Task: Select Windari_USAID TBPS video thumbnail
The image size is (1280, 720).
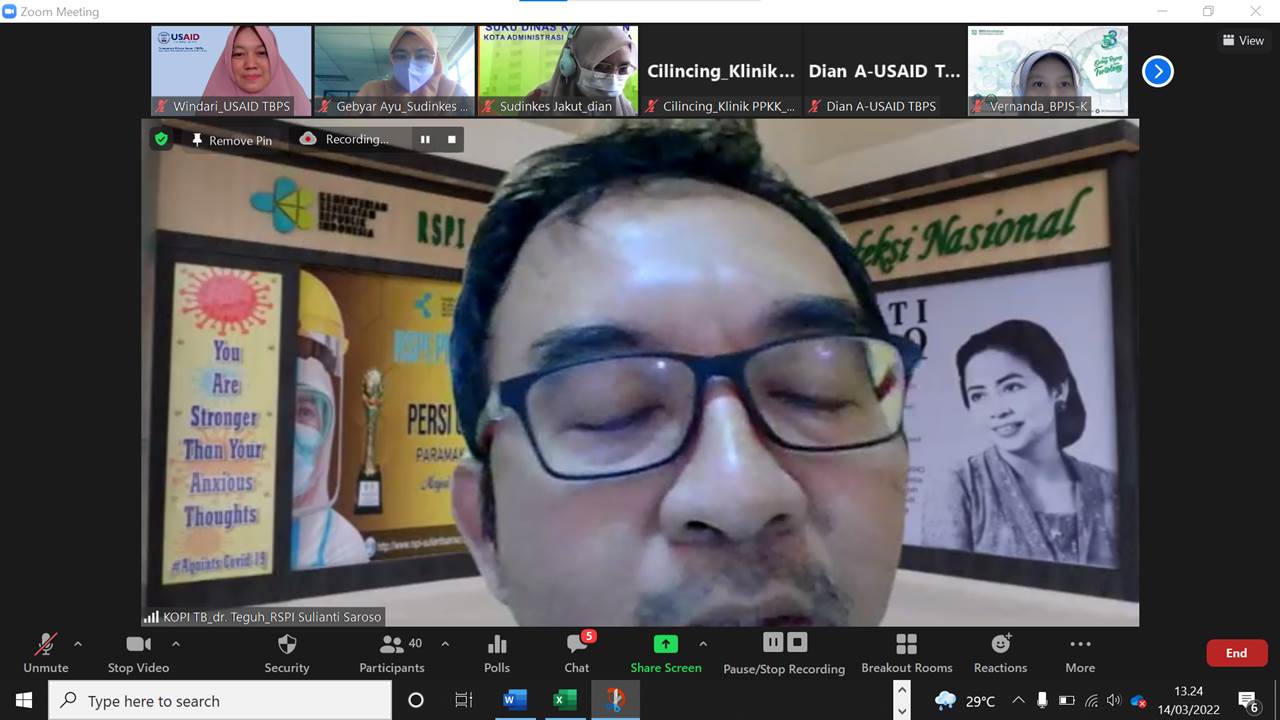Action: click(231, 70)
